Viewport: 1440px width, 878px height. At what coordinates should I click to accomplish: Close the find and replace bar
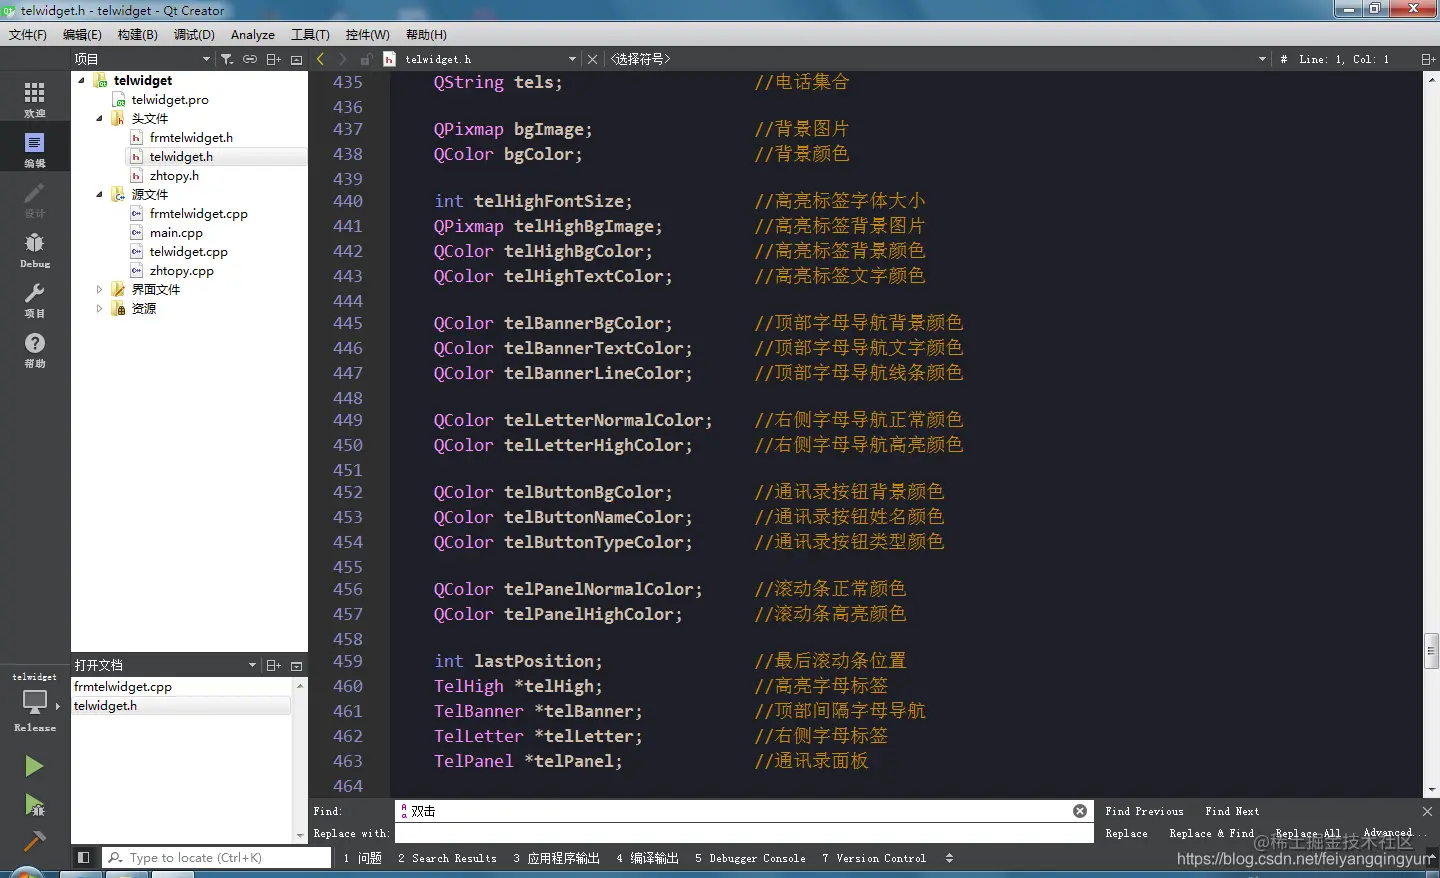1427,811
